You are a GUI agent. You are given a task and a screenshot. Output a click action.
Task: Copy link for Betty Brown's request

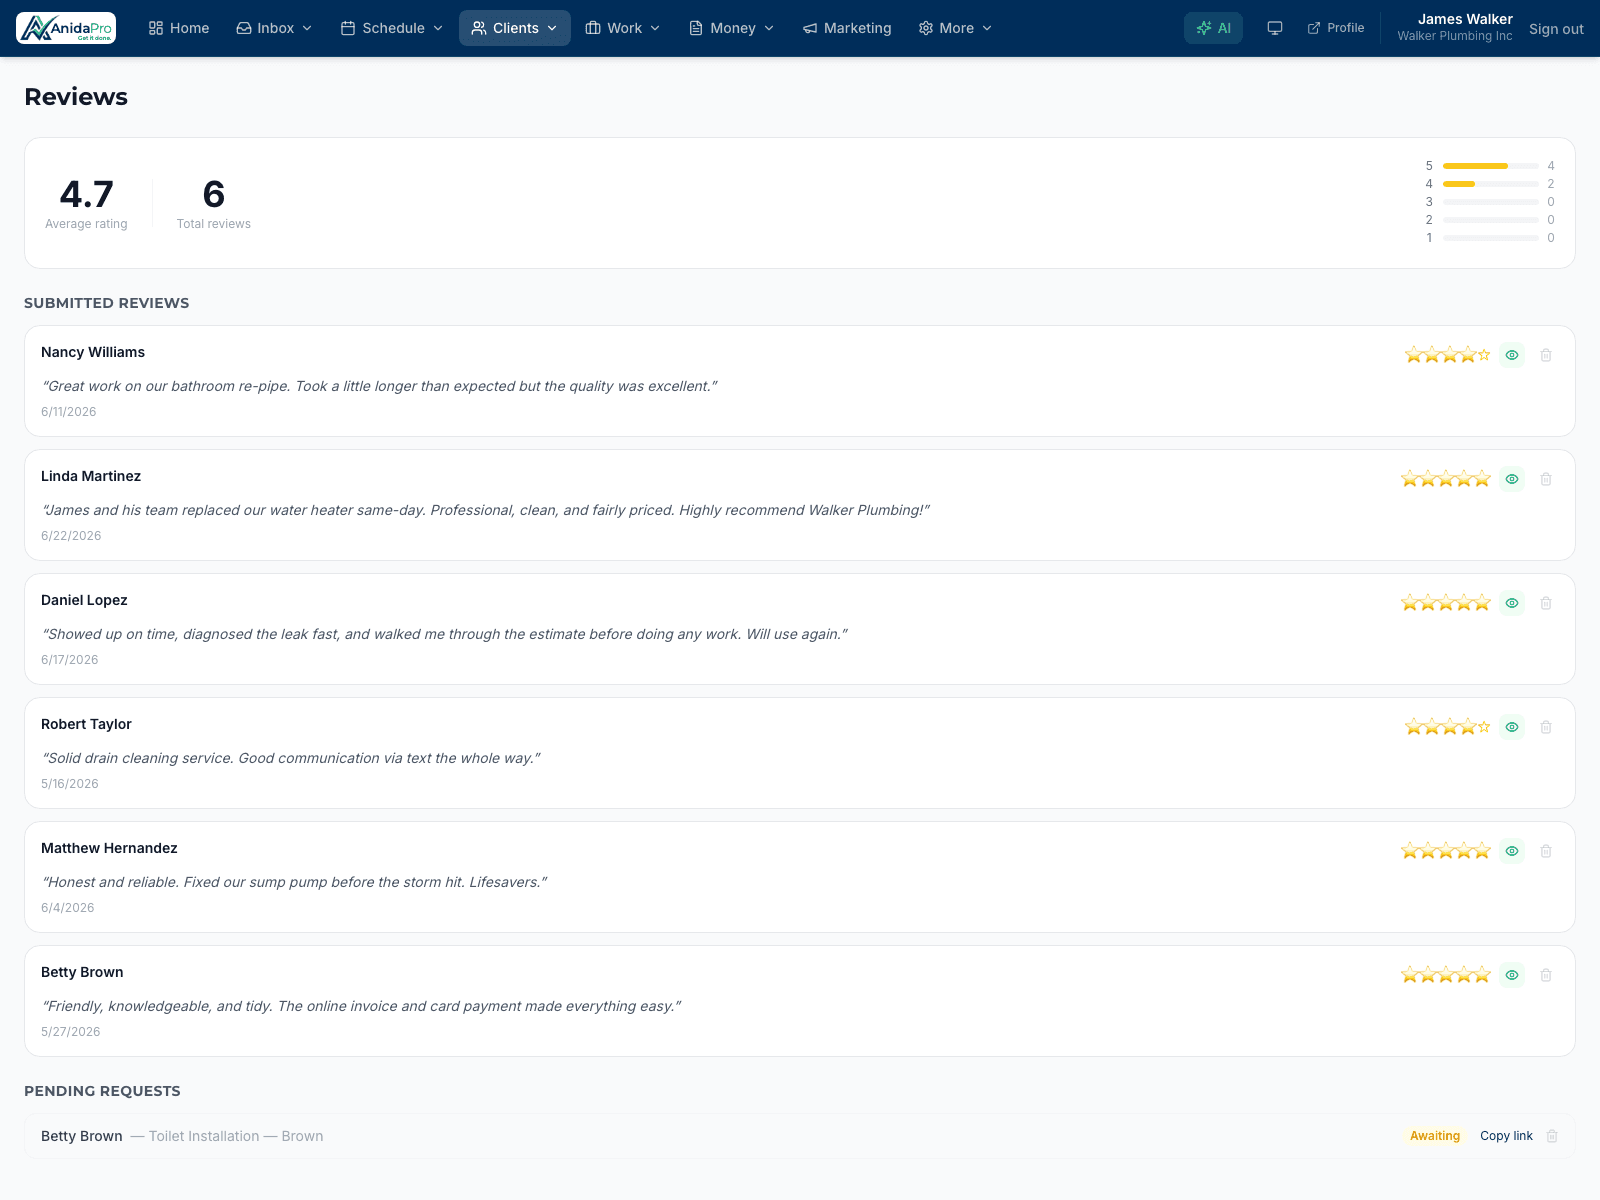(1506, 1136)
